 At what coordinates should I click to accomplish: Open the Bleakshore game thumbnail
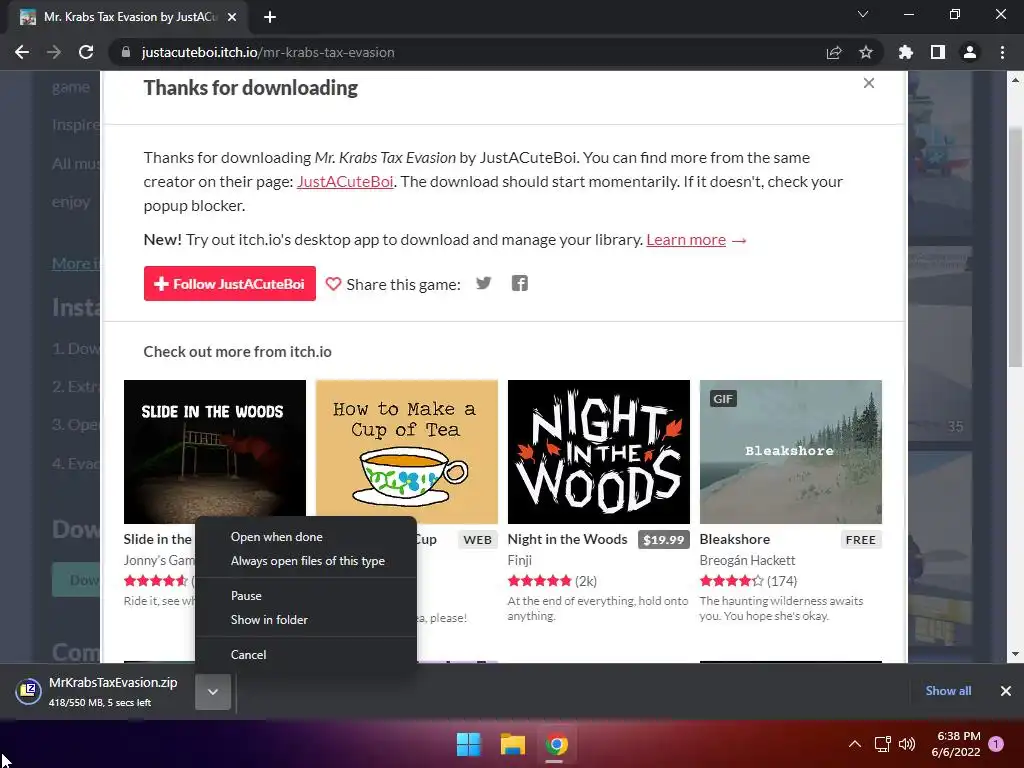791,452
